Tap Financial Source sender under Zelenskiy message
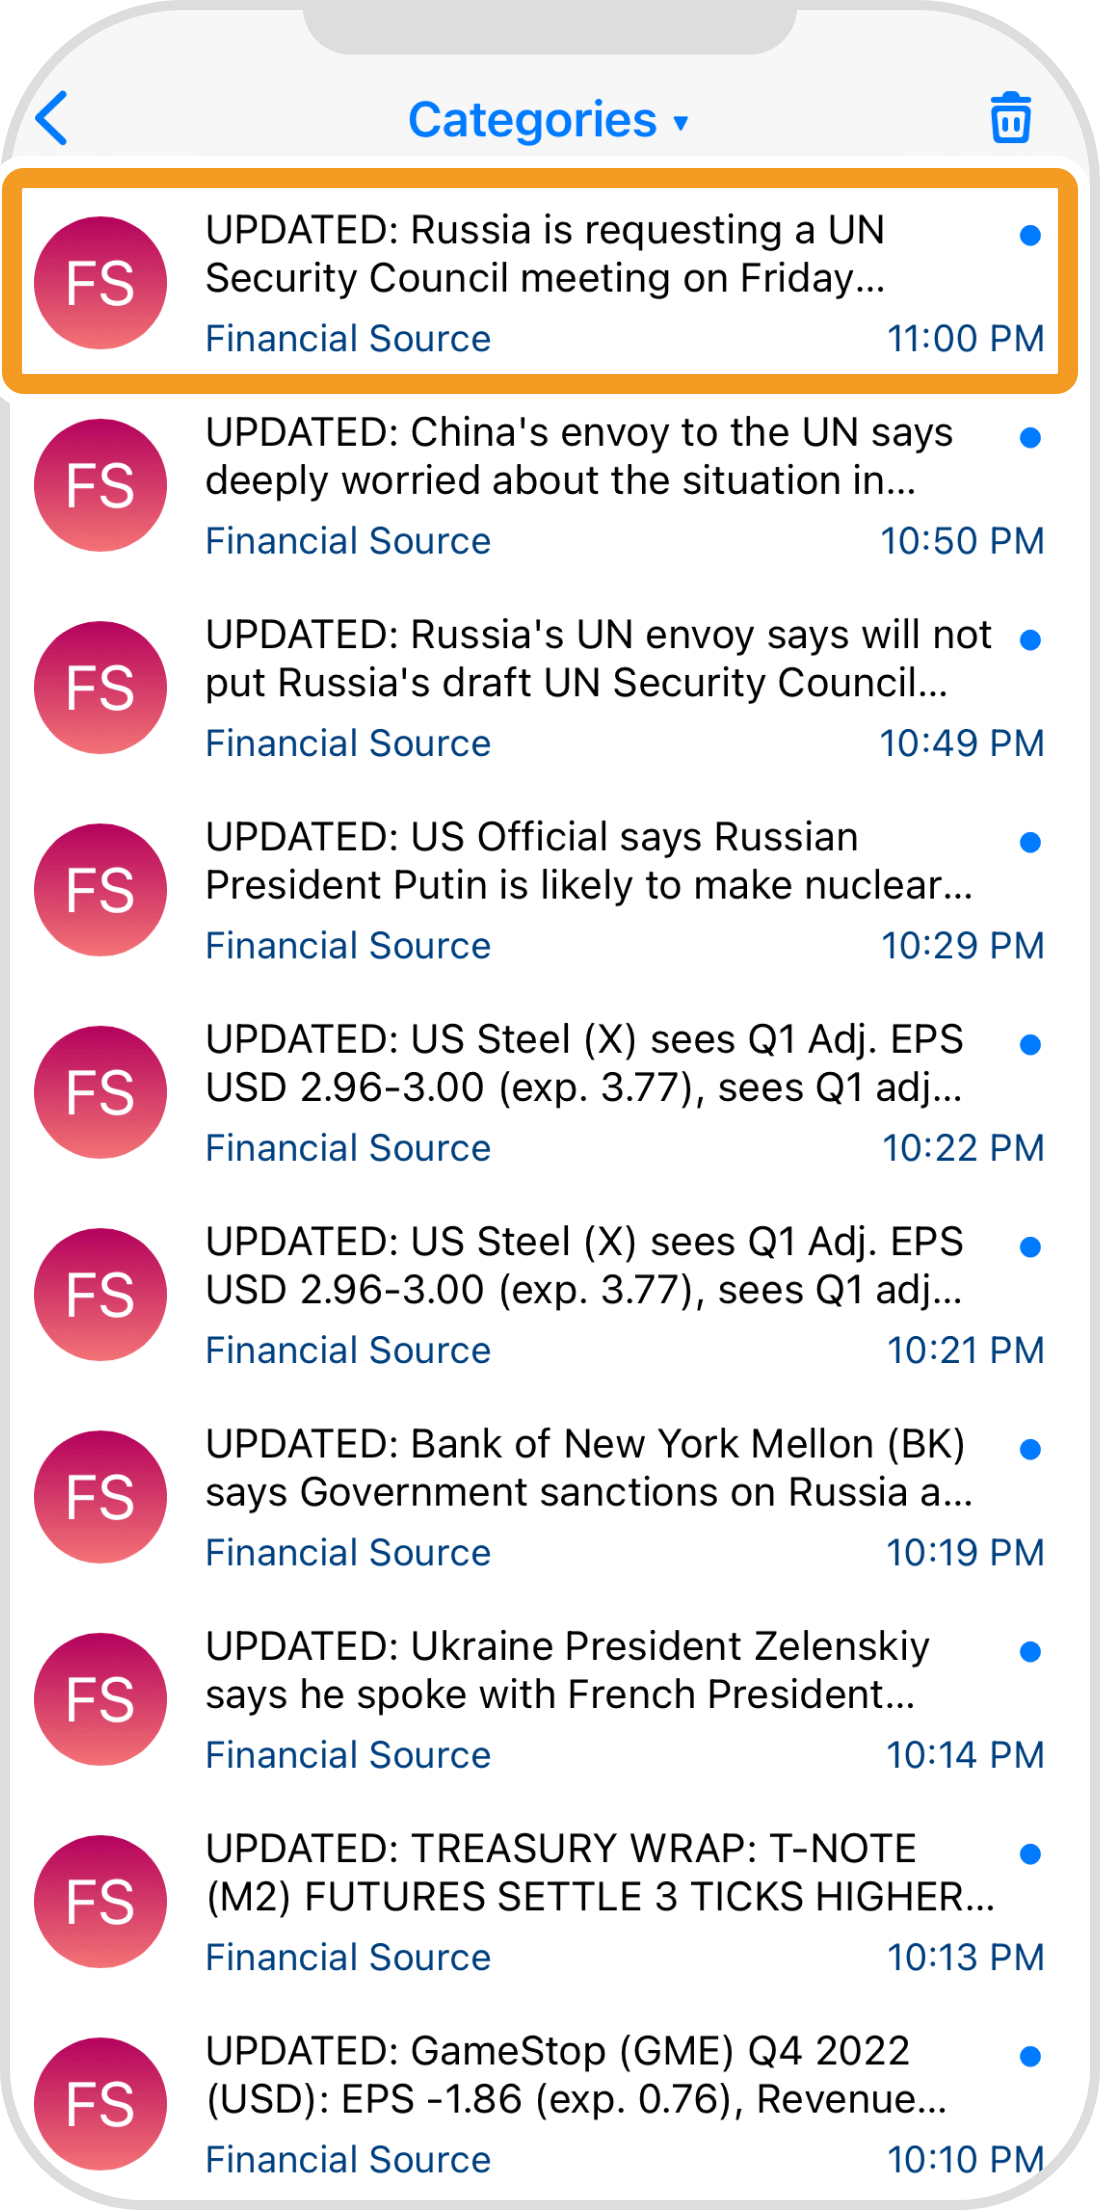Viewport: 1100px width, 2210px height. (348, 1755)
